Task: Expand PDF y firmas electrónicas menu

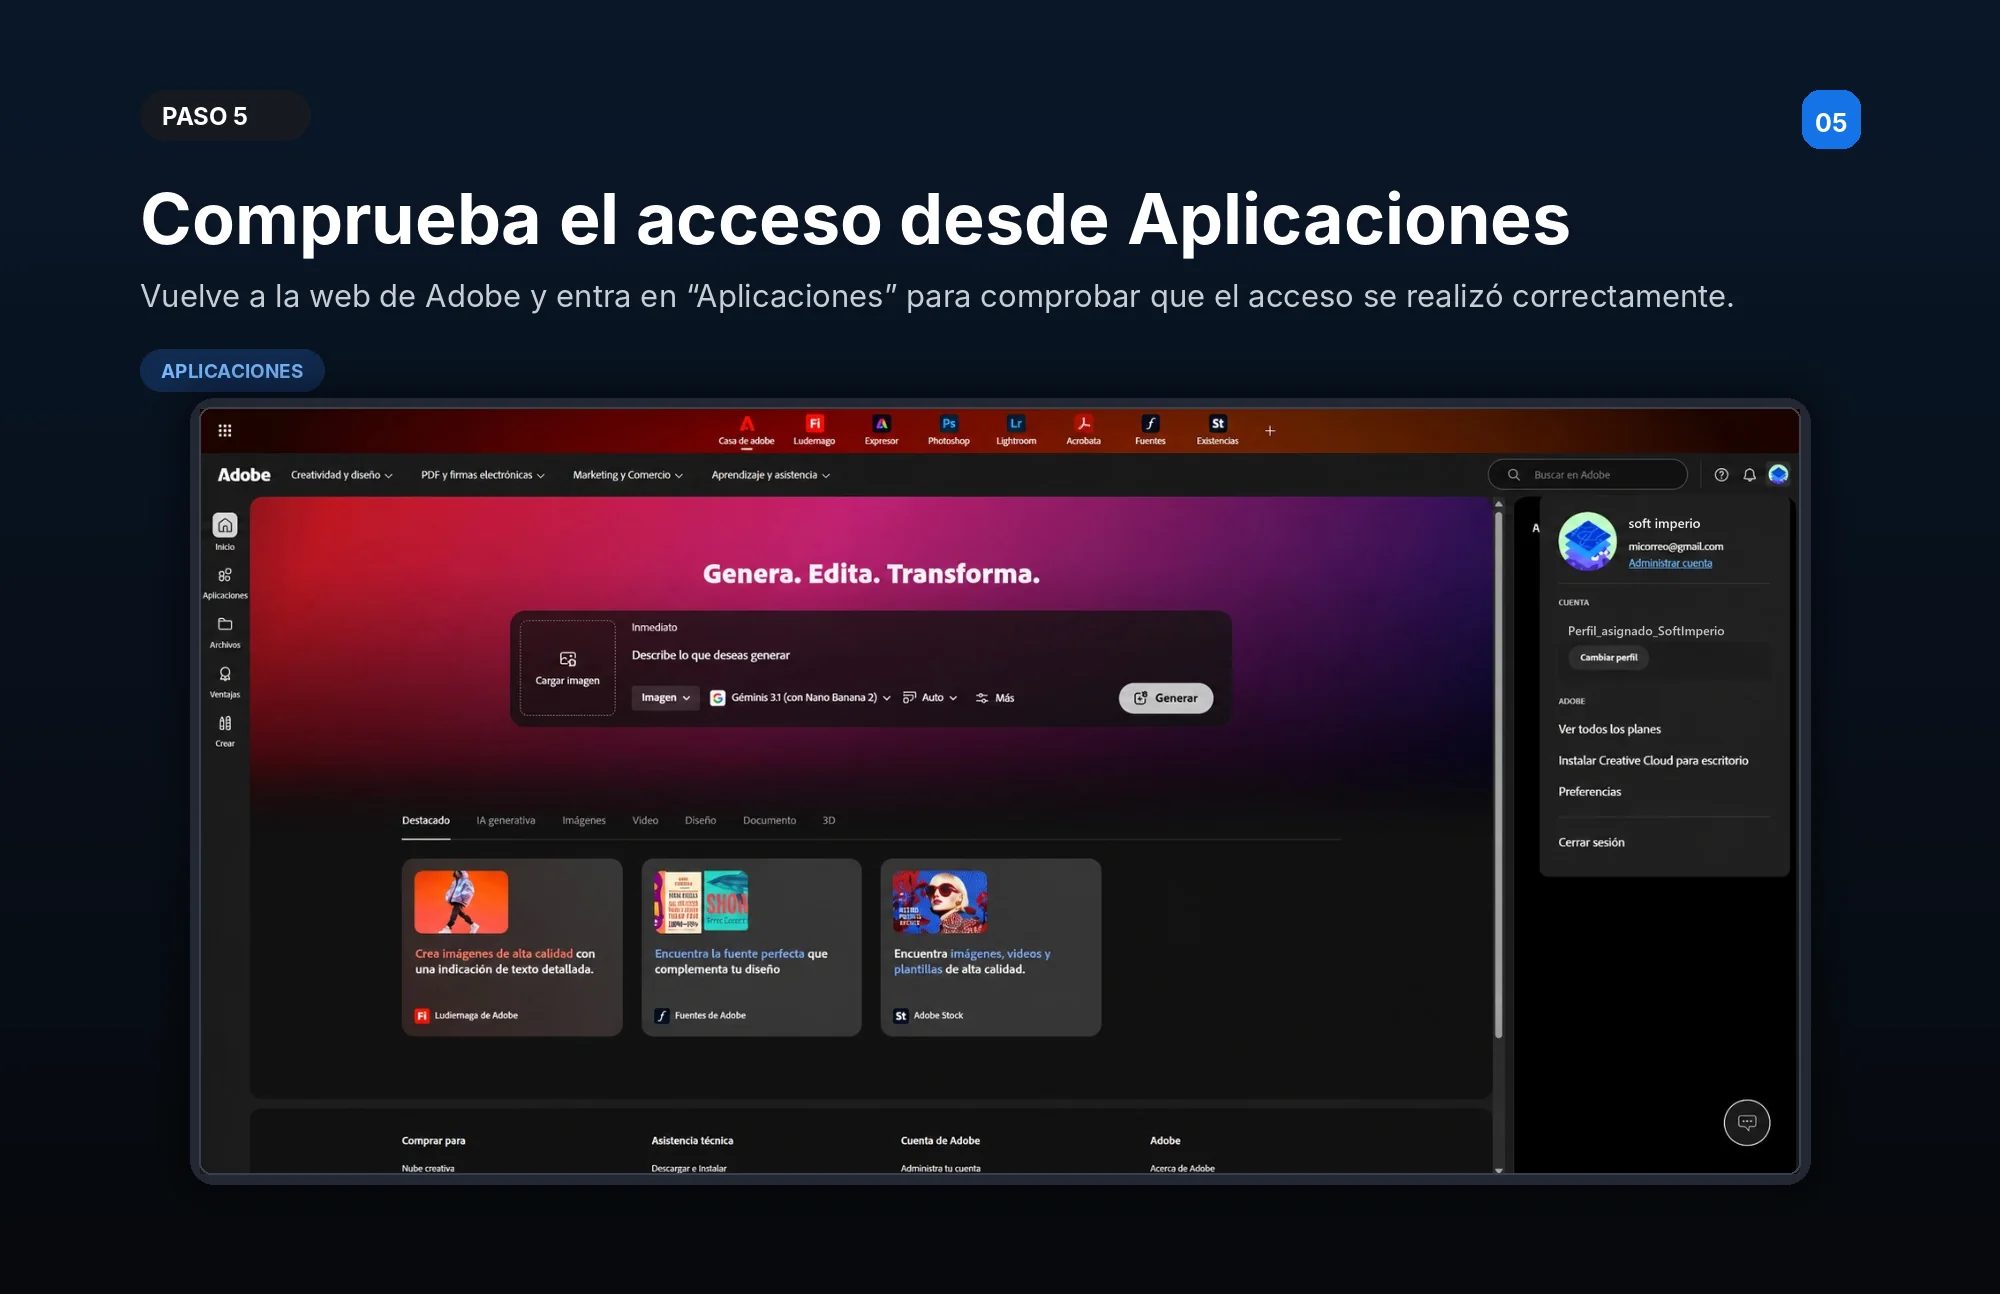Action: click(483, 475)
